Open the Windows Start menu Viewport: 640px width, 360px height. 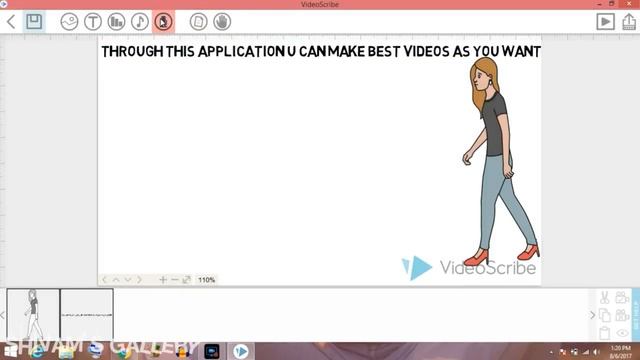point(11,351)
